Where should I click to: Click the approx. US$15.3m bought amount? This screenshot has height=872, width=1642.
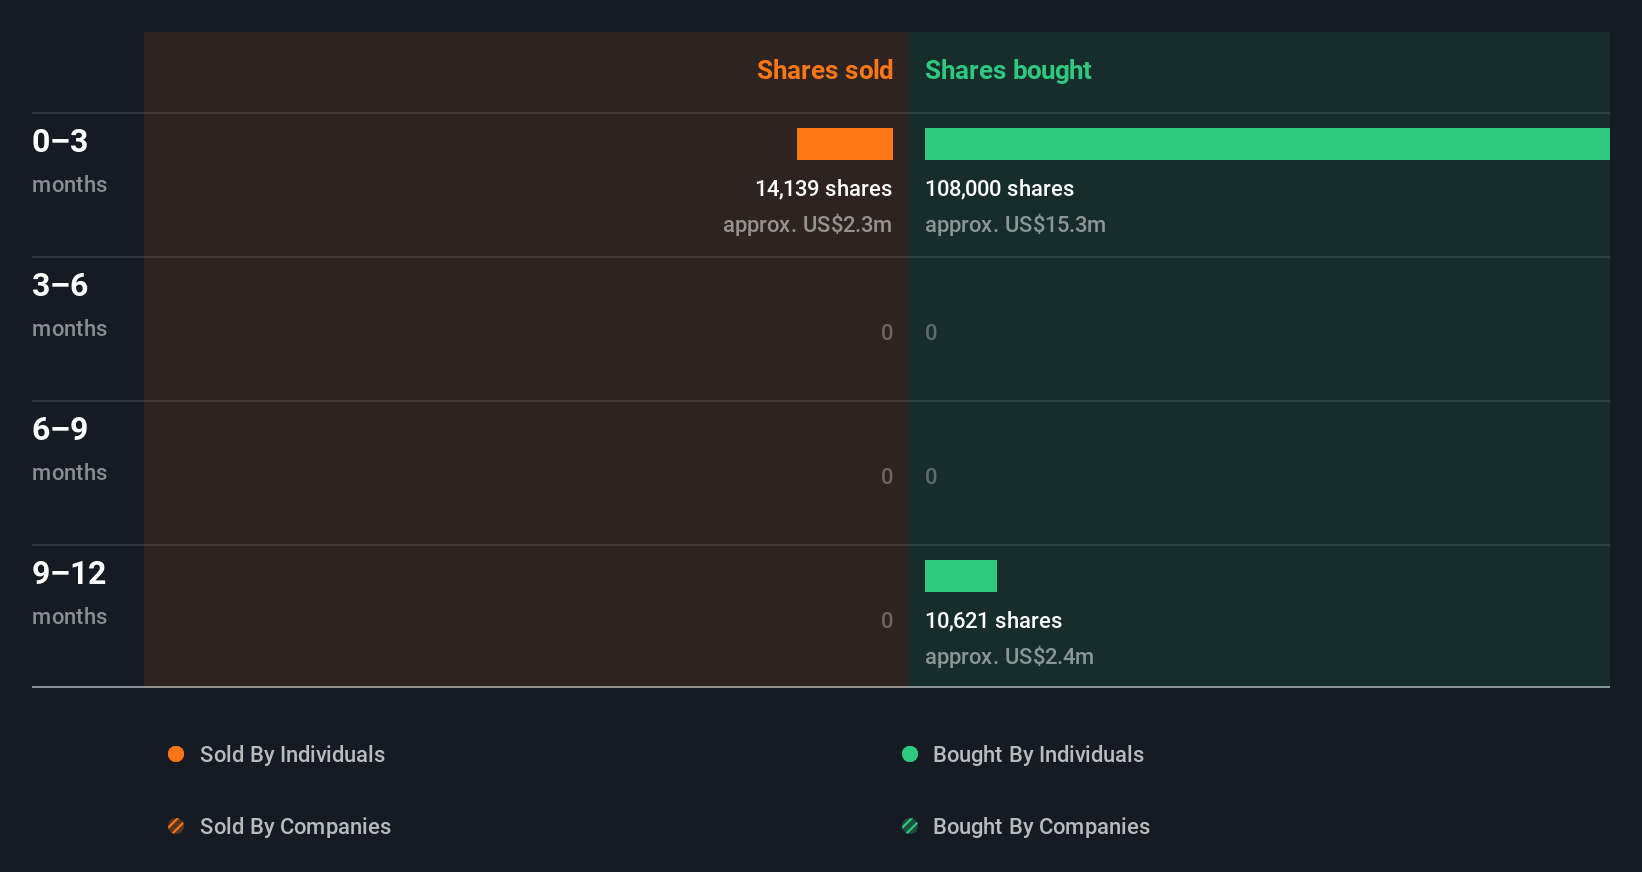point(1015,224)
